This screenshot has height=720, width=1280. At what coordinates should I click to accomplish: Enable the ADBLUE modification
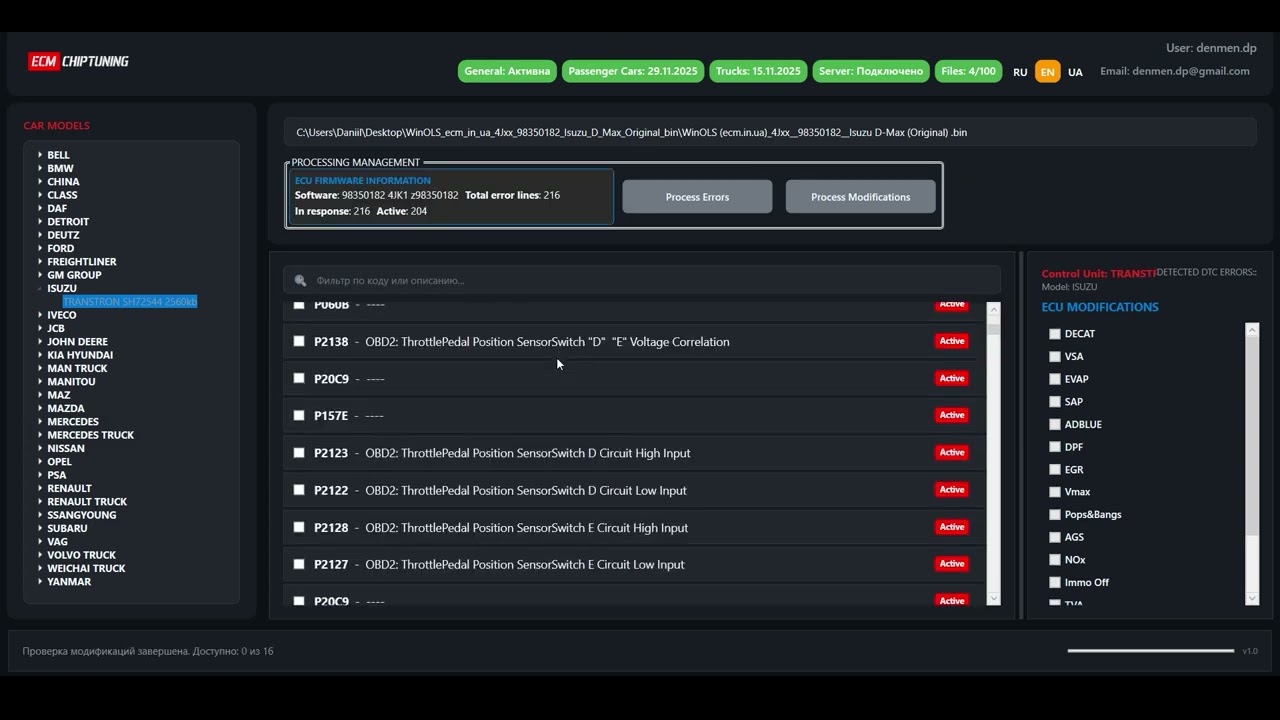coord(1055,424)
